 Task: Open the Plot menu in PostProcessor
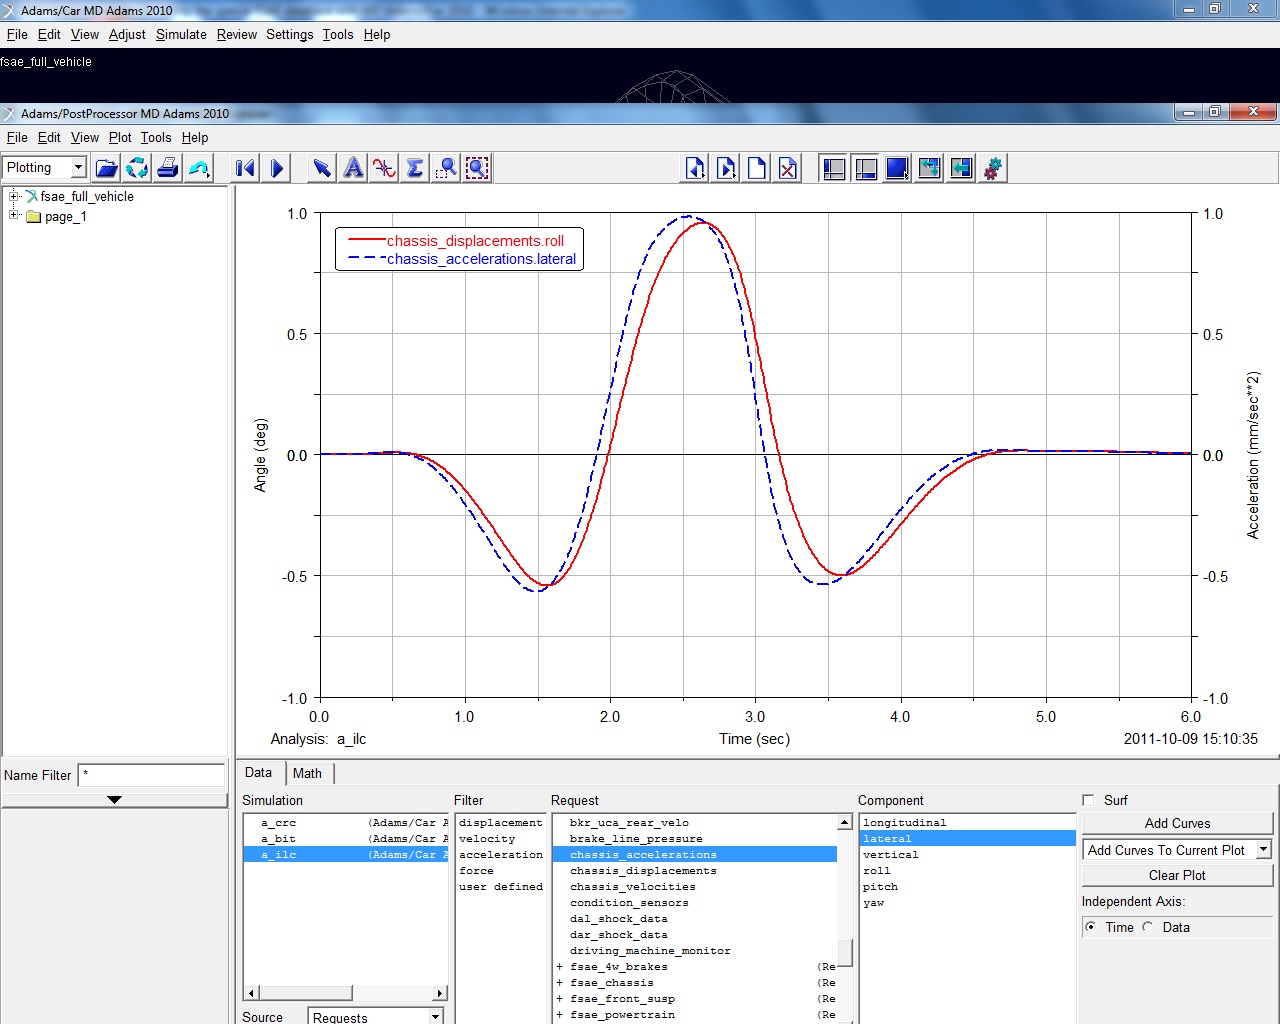point(120,137)
